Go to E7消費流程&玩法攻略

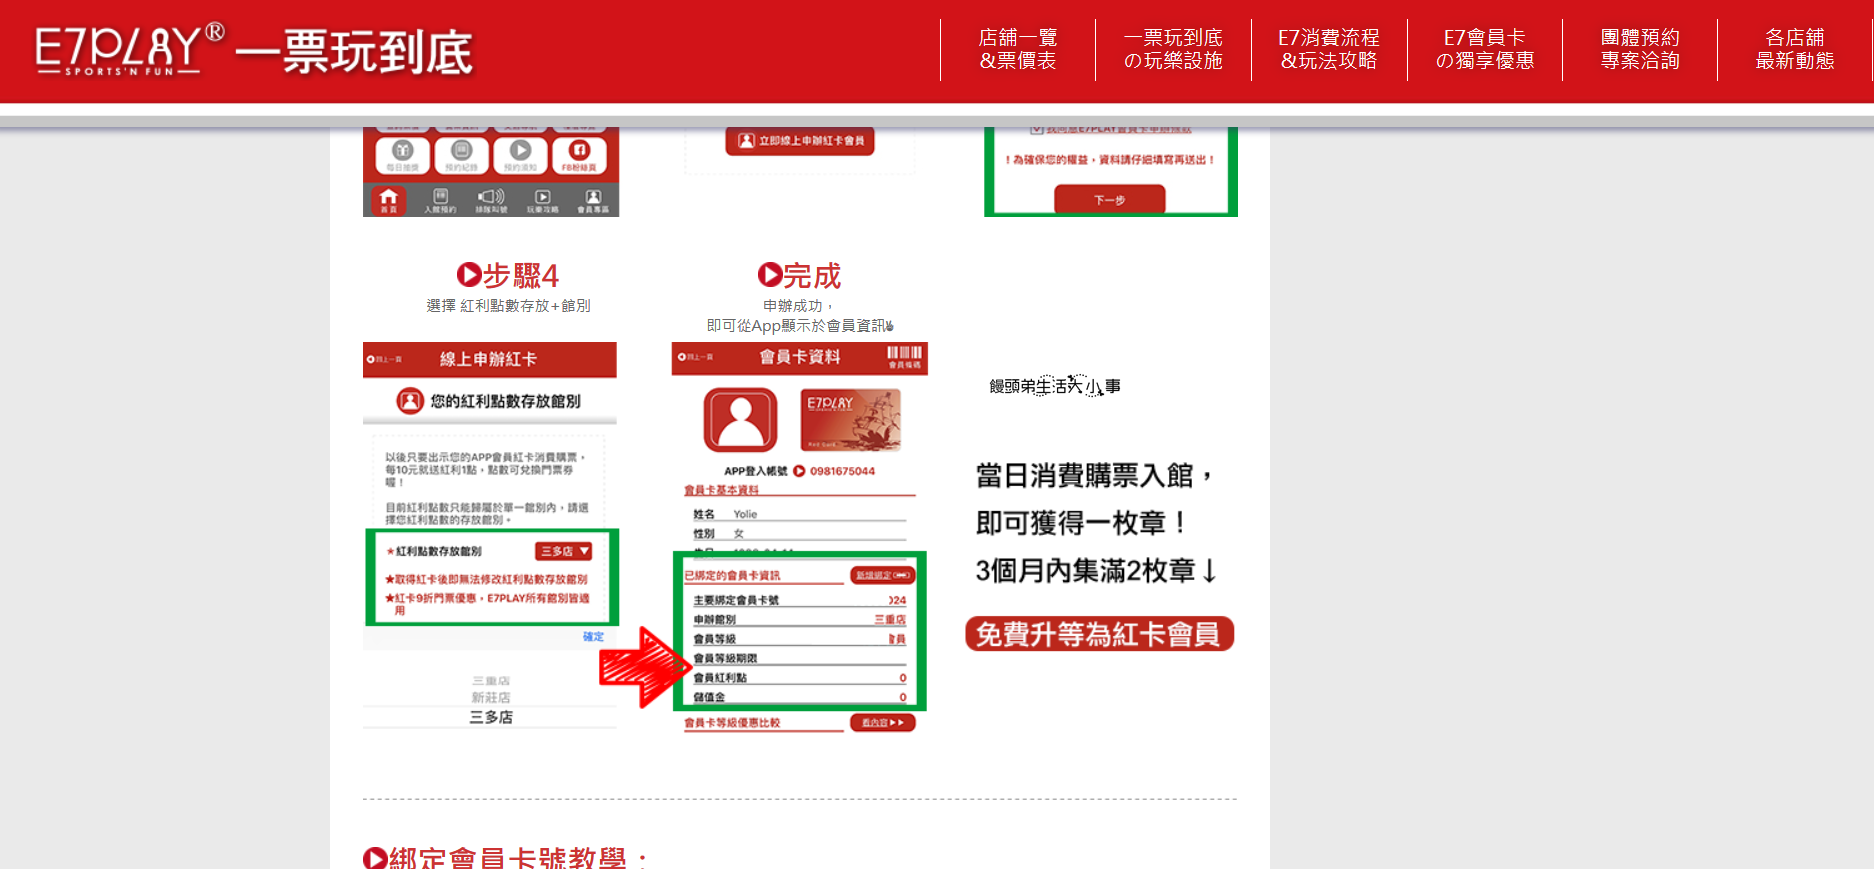tap(1329, 49)
